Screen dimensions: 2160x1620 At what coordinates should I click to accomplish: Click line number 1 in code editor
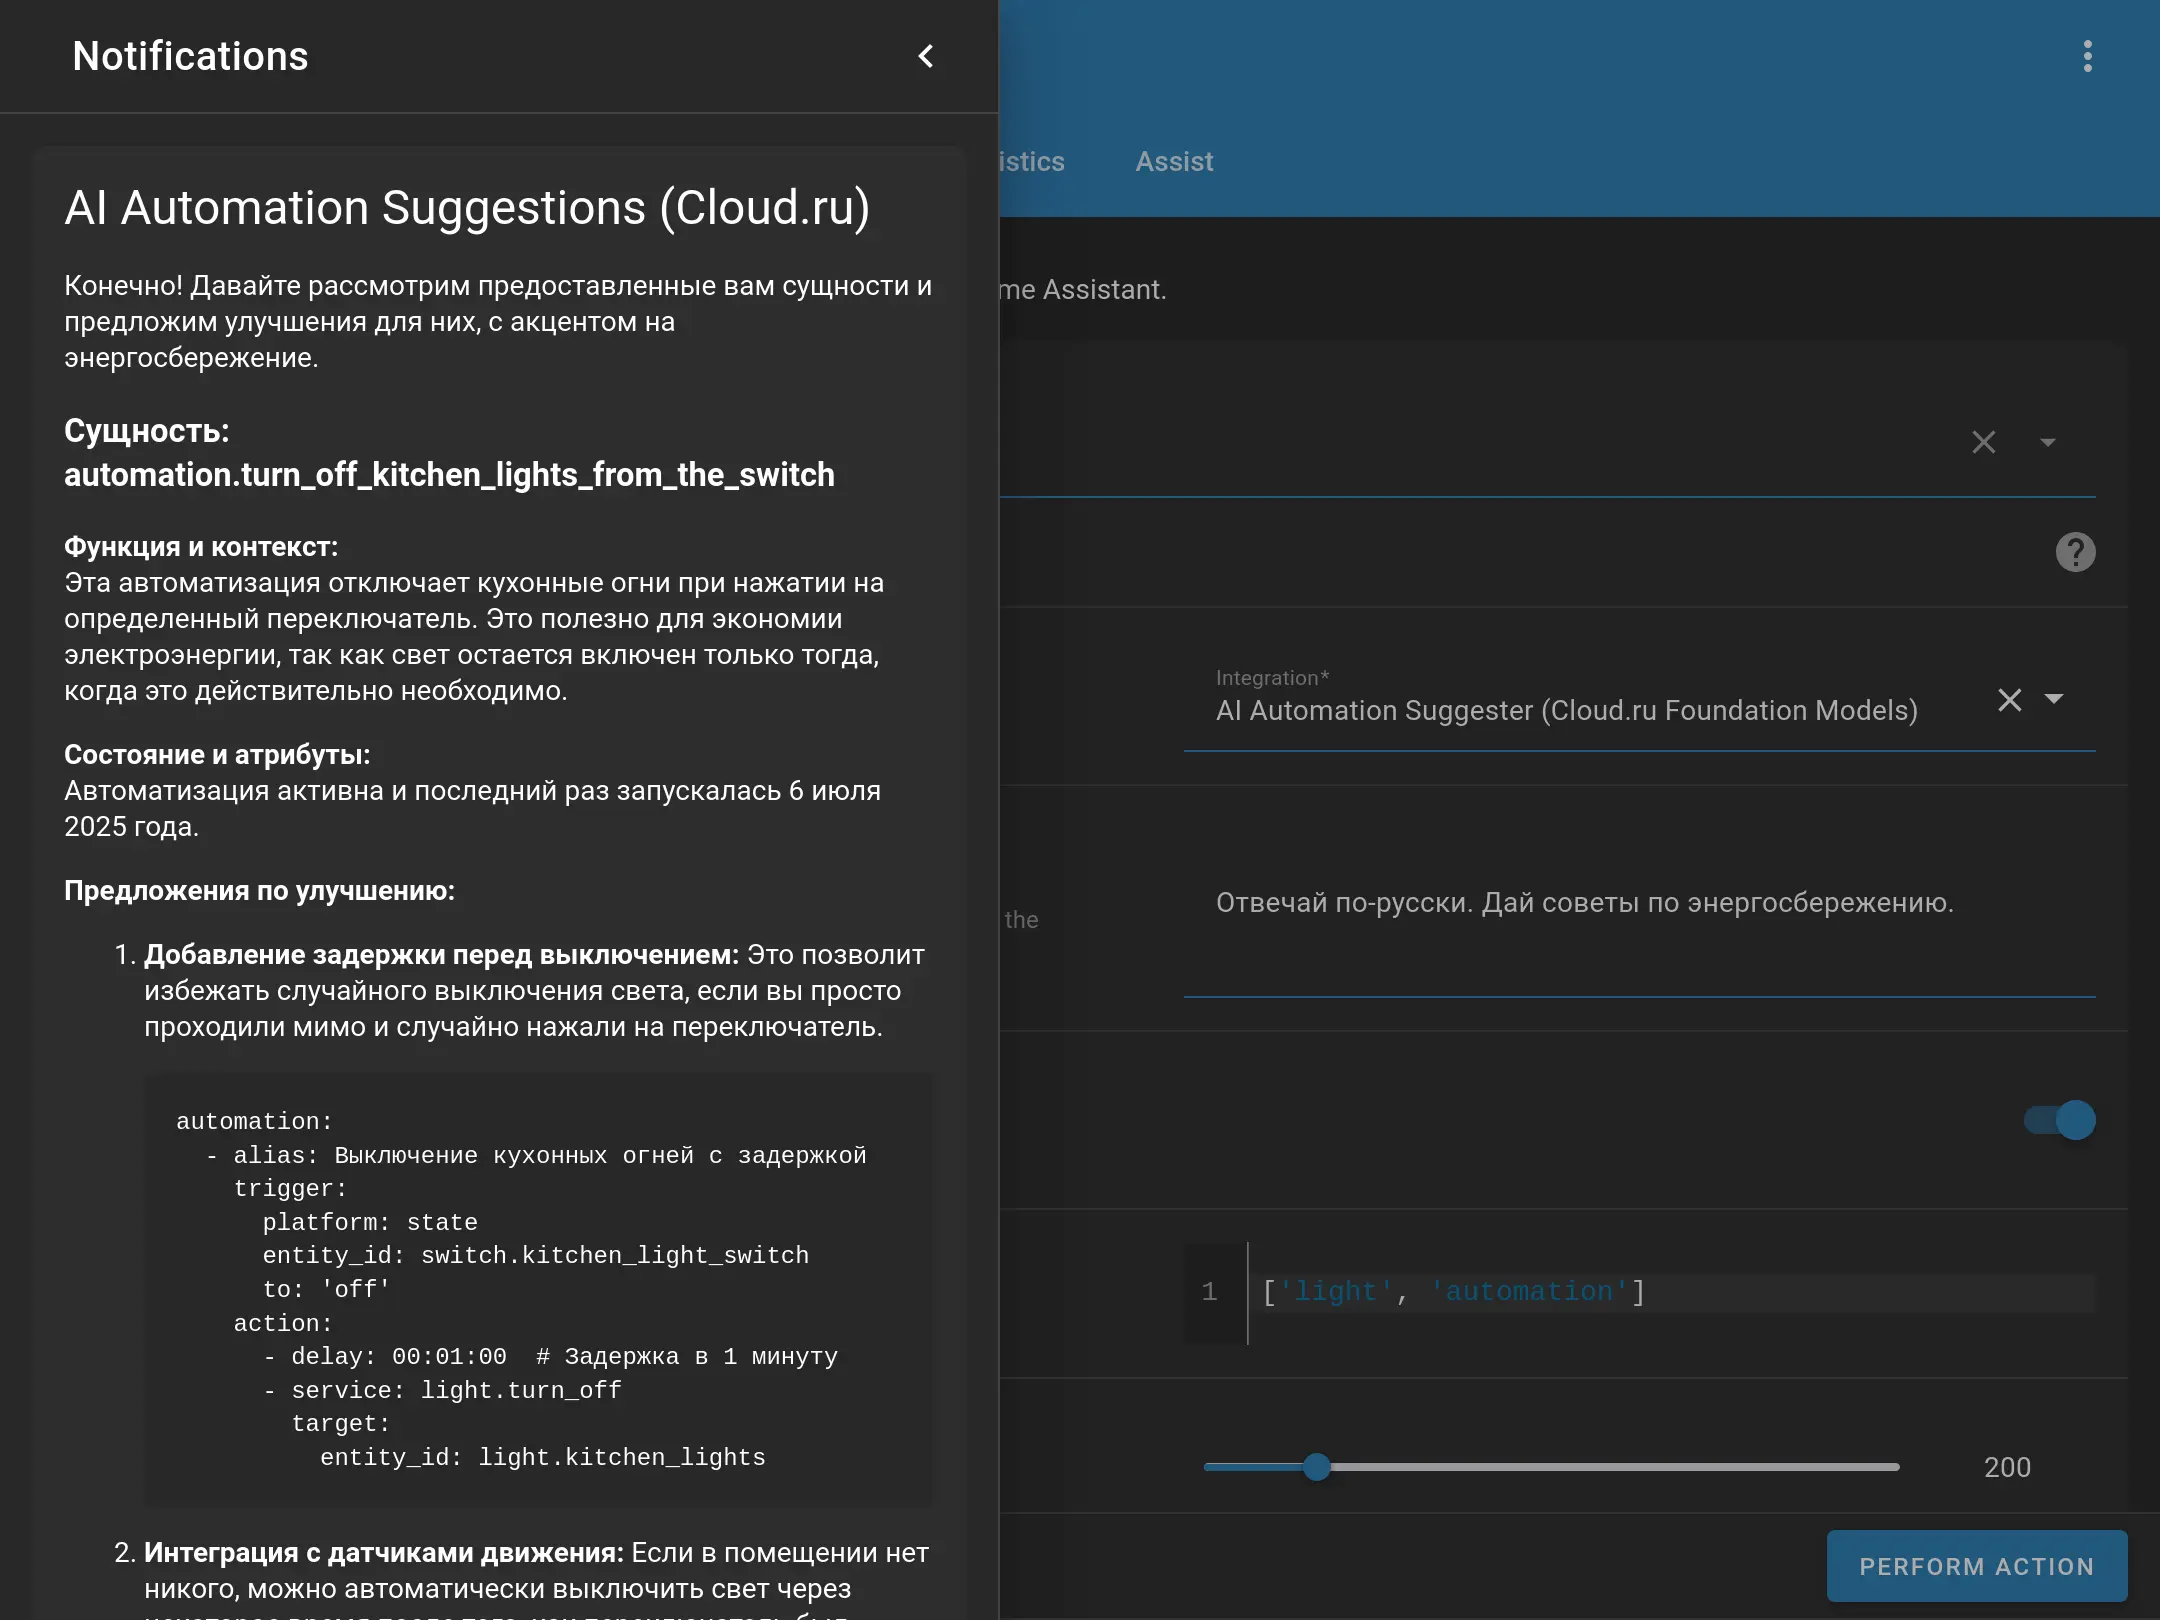1209,1292
